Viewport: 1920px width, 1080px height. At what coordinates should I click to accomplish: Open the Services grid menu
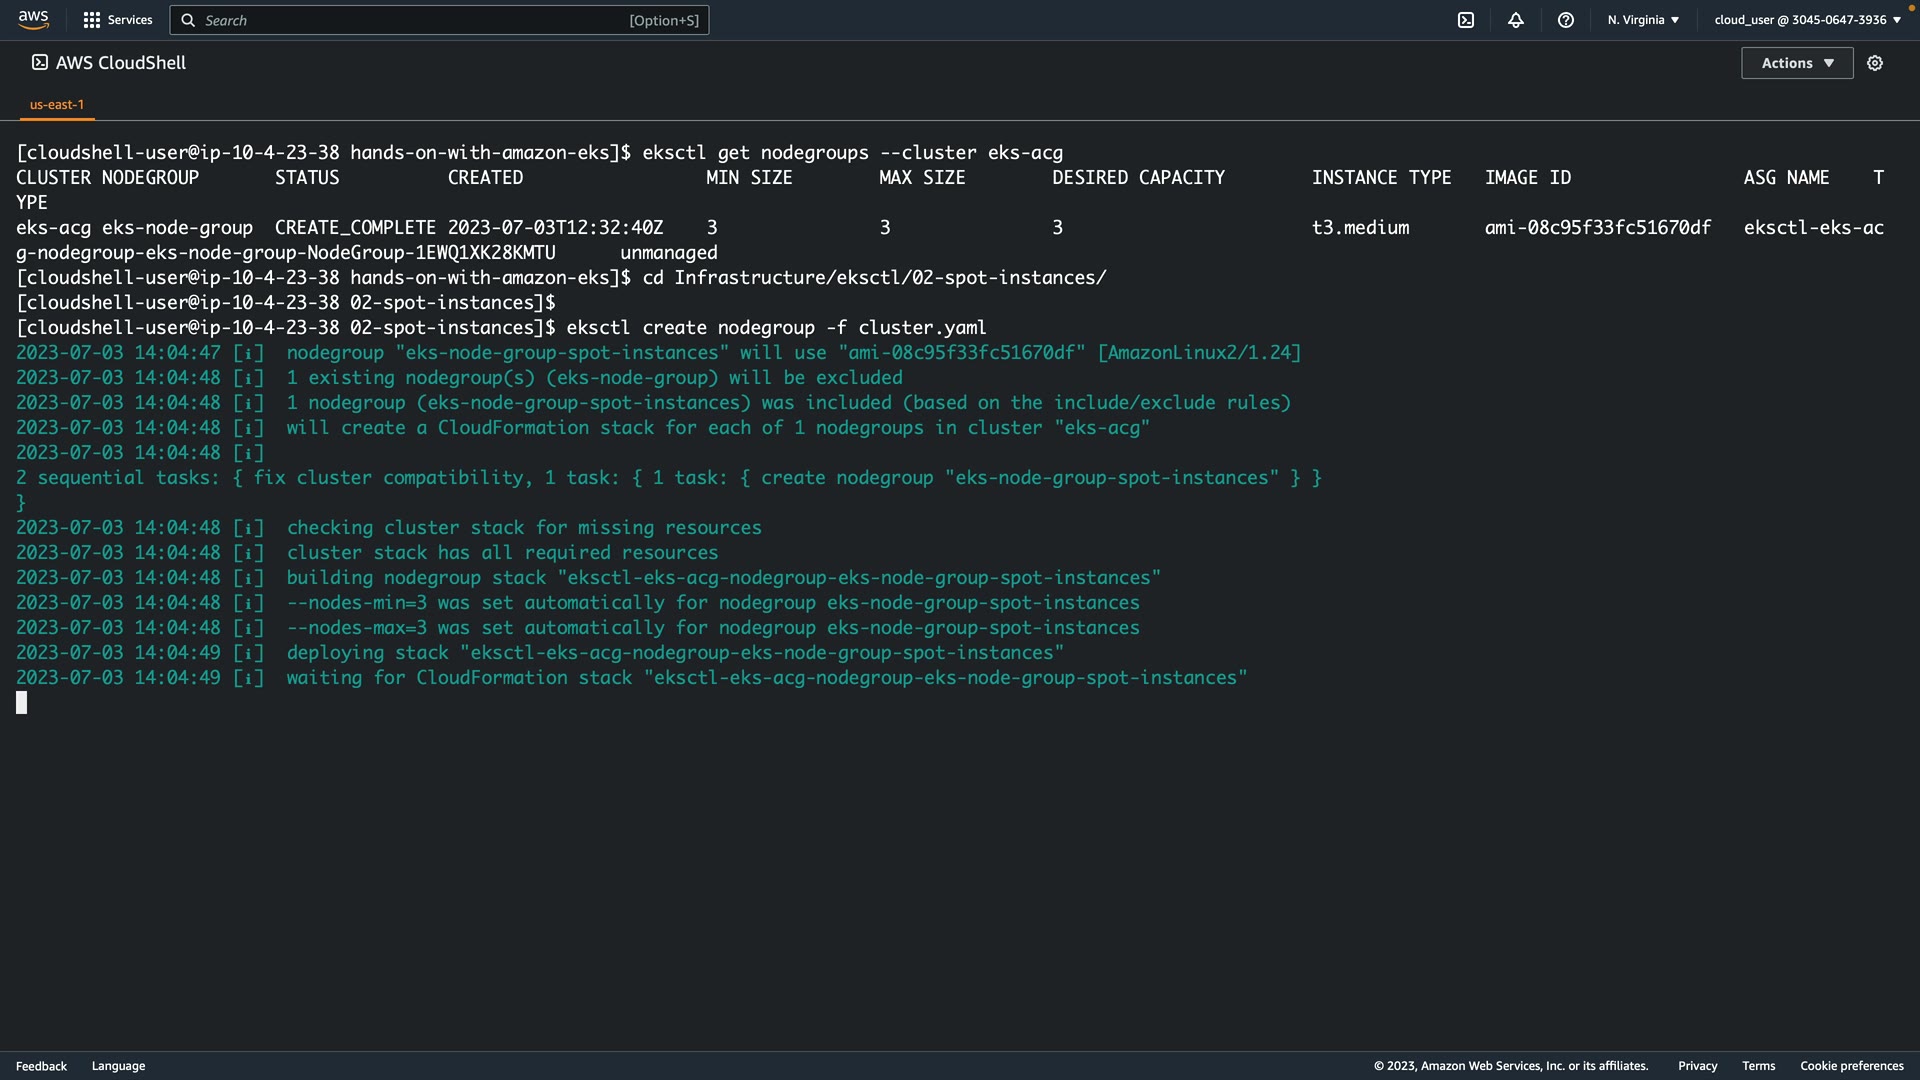[92, 20]
